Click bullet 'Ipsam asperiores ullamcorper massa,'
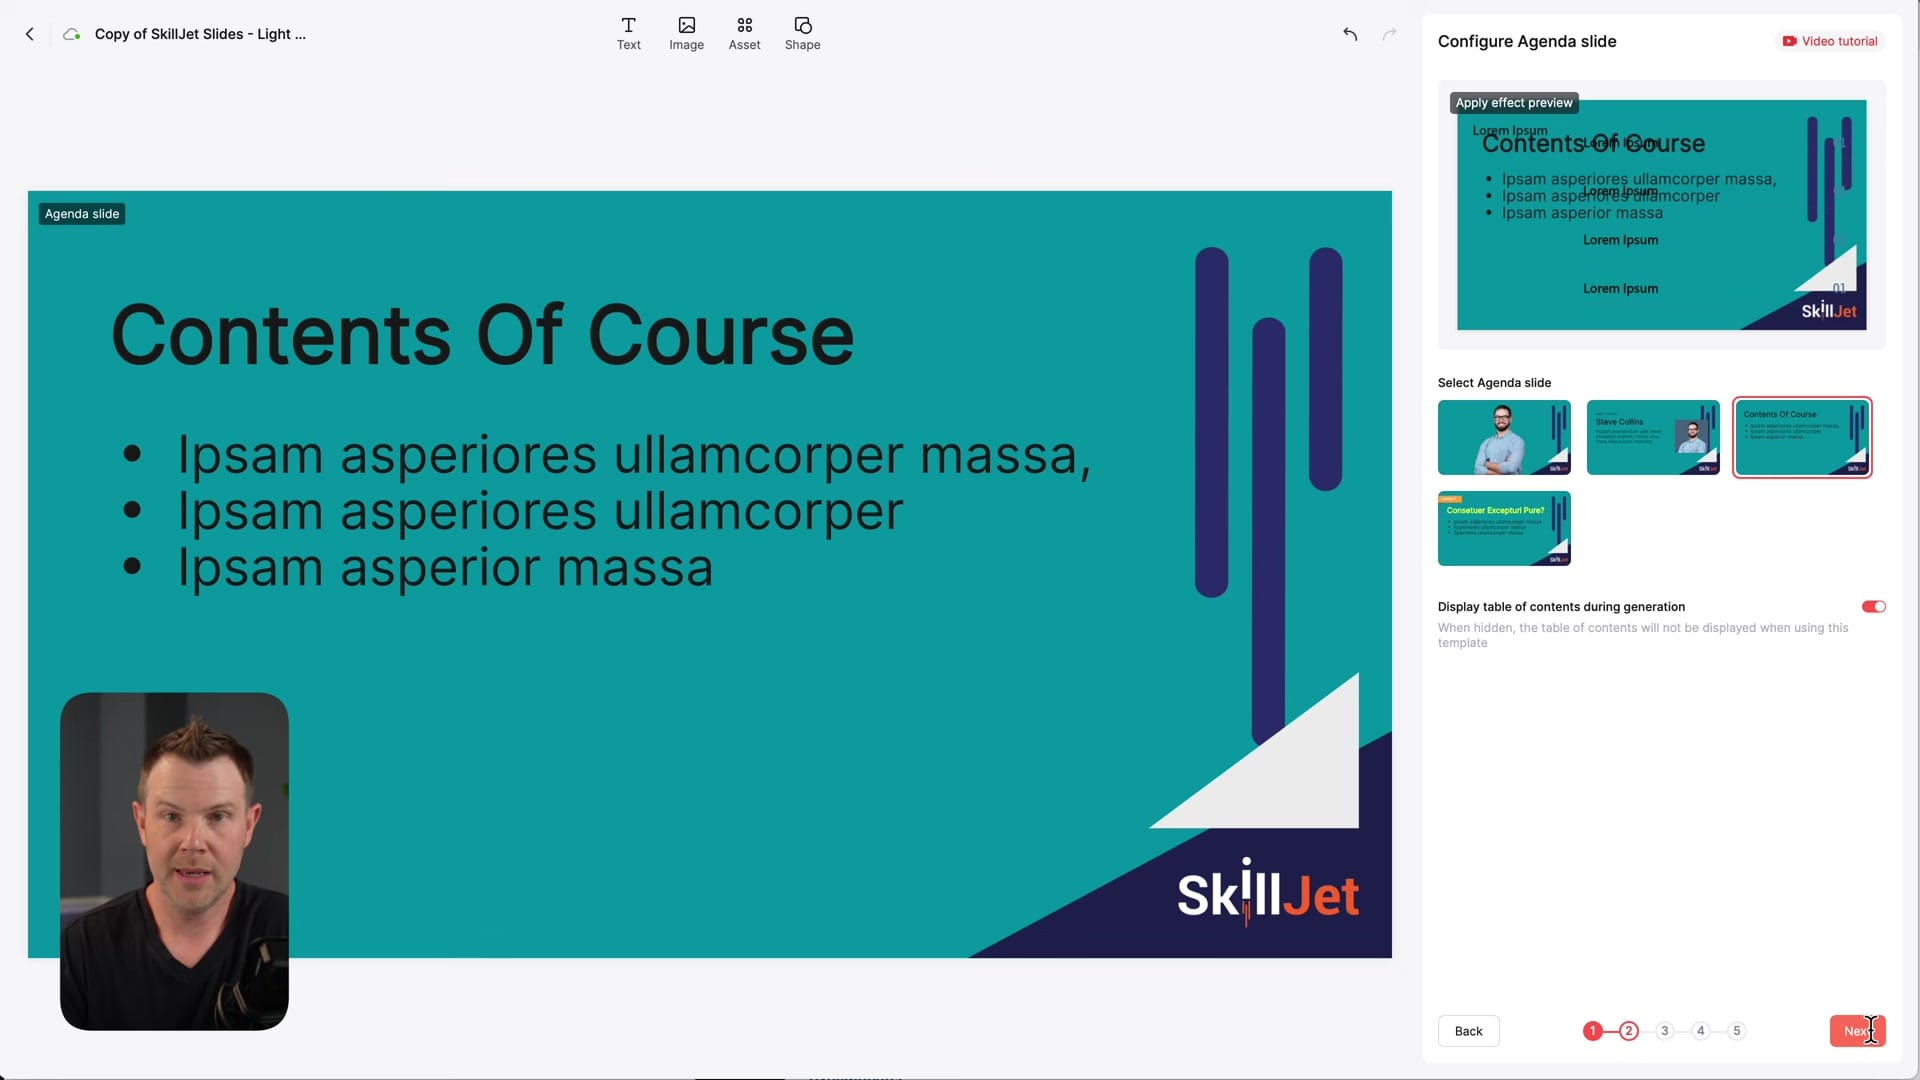1920x1080 pixels. tap(634, 455)
